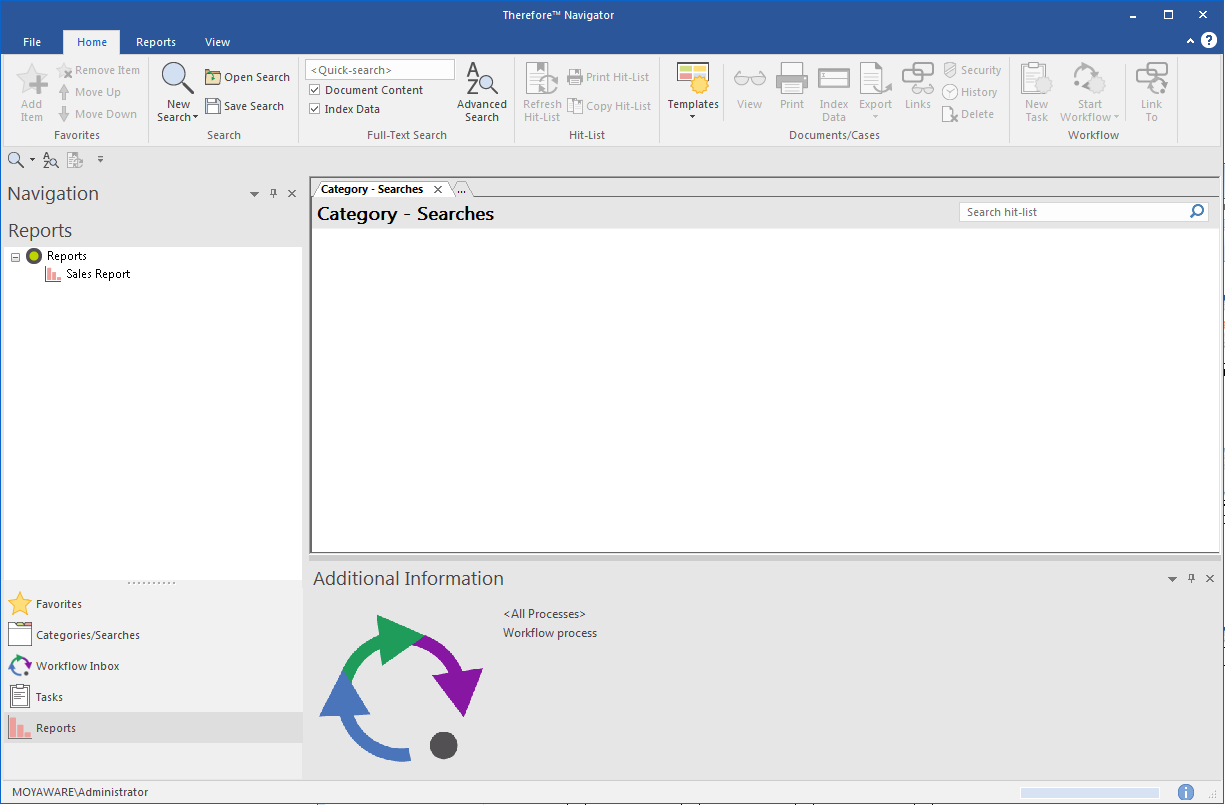Uncheck the Document Content checkbox
Viewport: 1225px width, 805px height.
pyautogui.click(x=315, y=90)
